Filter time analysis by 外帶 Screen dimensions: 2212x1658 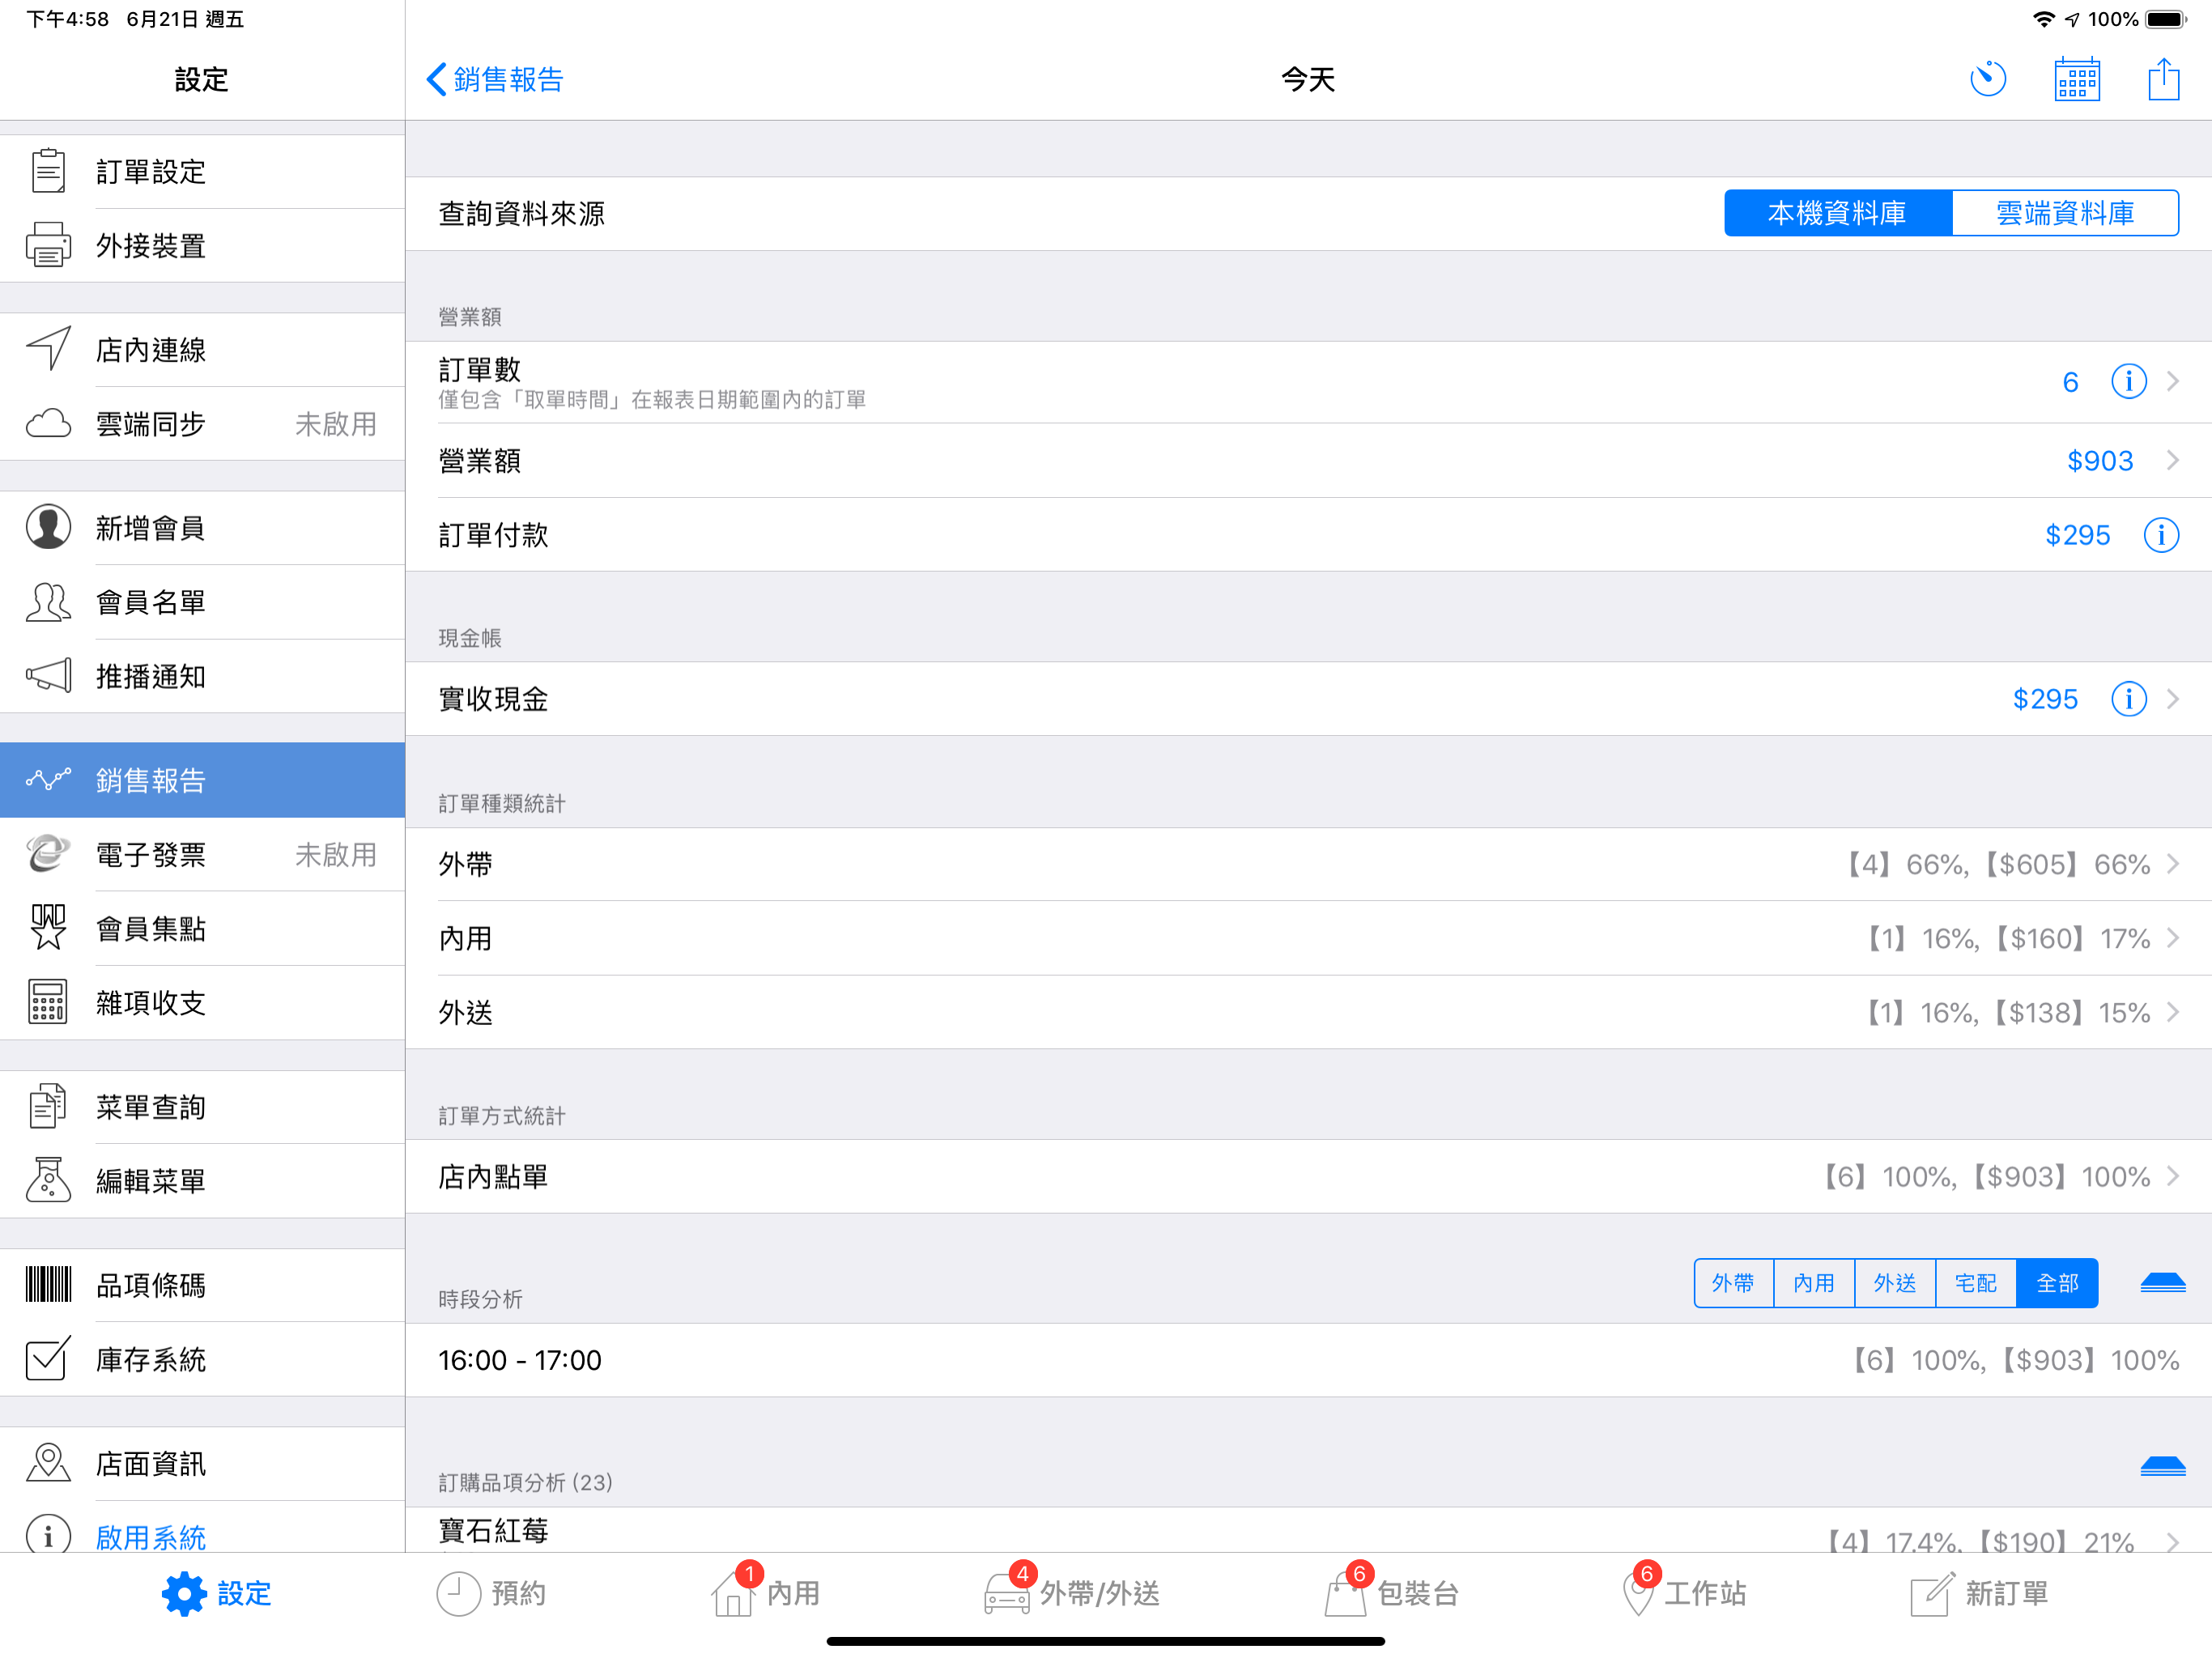tap(1733, 1283)
